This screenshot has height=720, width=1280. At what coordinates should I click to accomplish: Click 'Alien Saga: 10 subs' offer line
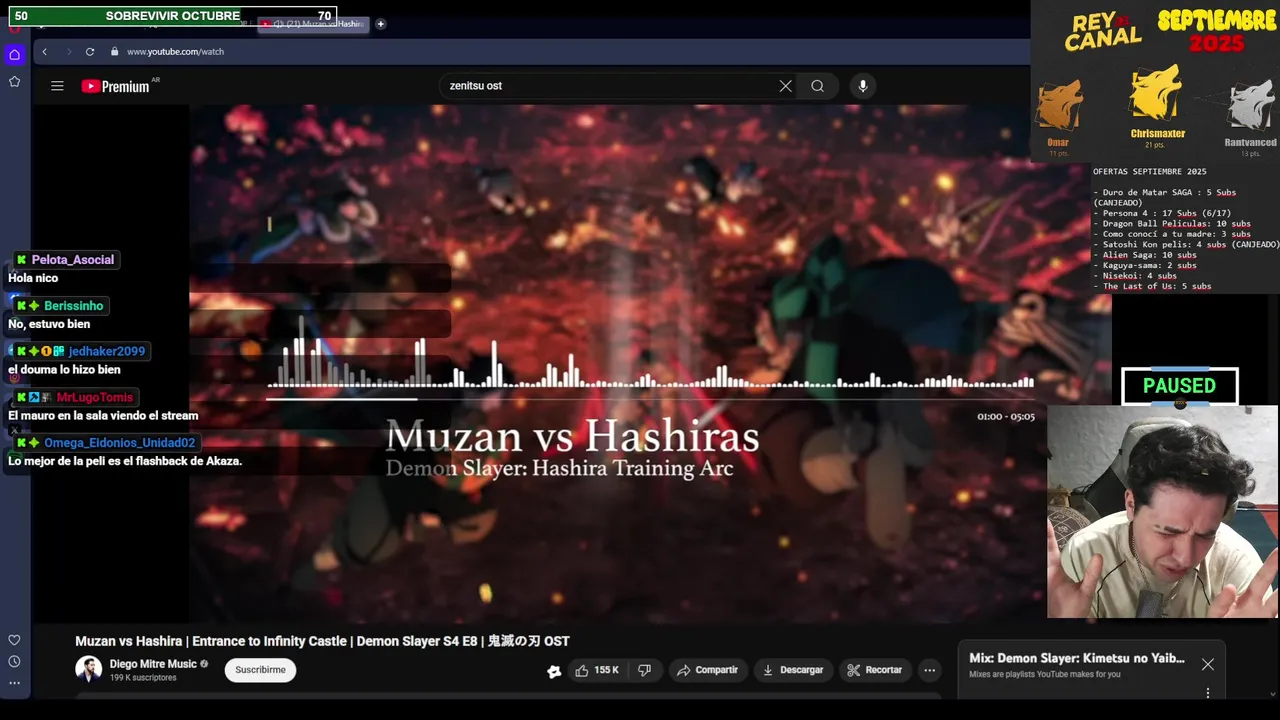point(1145,255)
